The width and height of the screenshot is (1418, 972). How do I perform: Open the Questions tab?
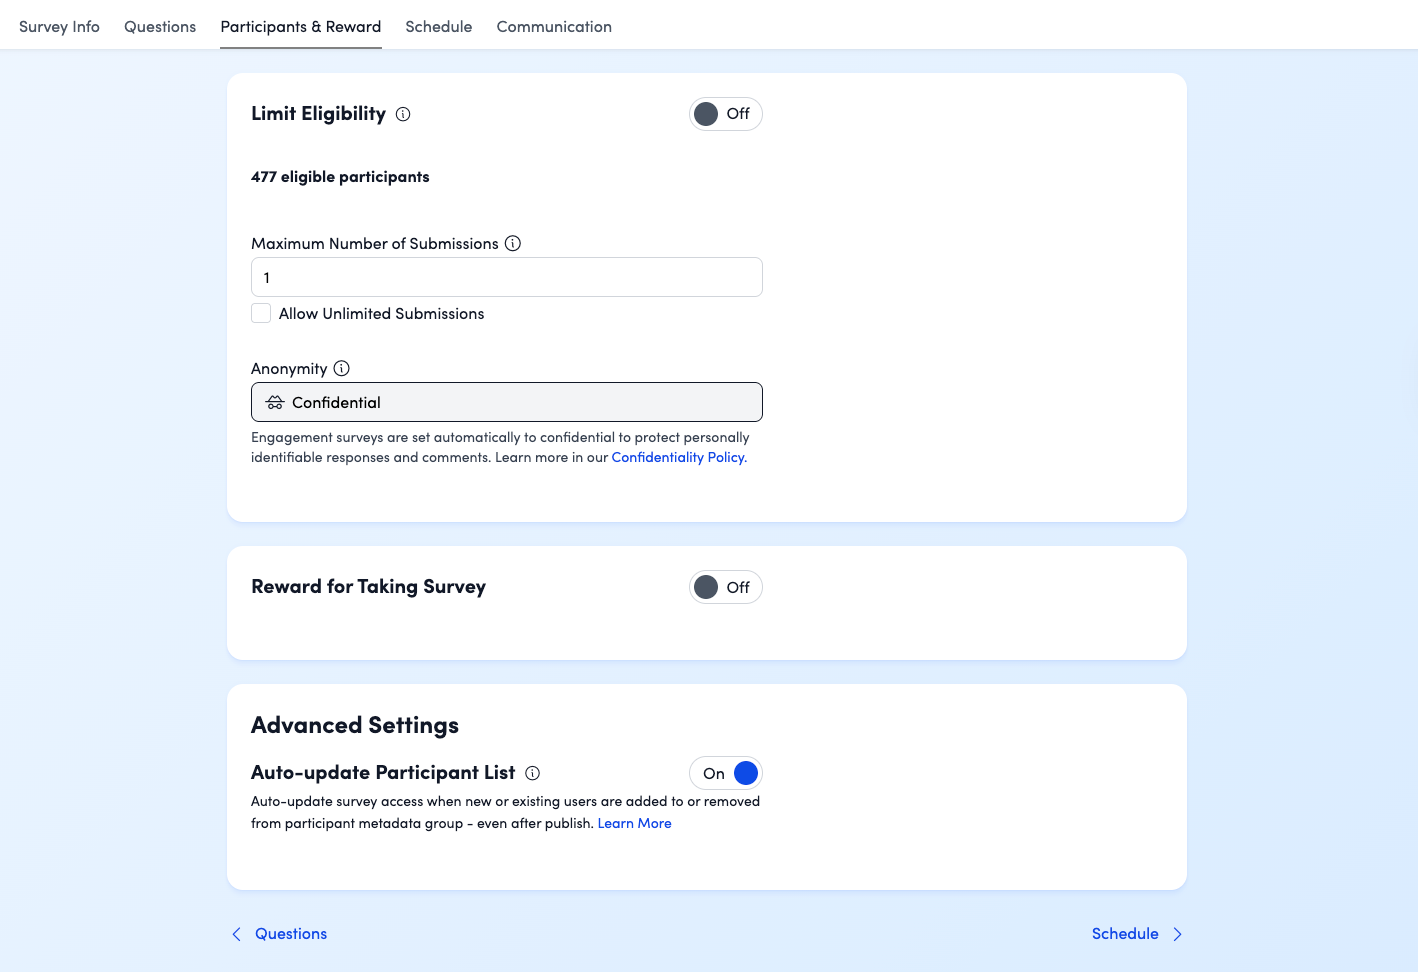tap(160, 27)
